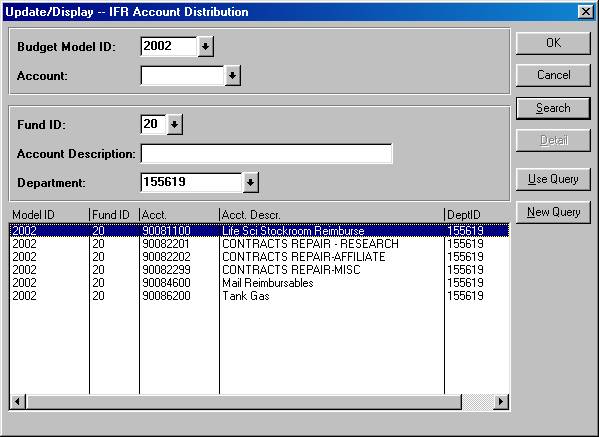Click the Model ID column header

pyautogui.click(x=49, y=215)
